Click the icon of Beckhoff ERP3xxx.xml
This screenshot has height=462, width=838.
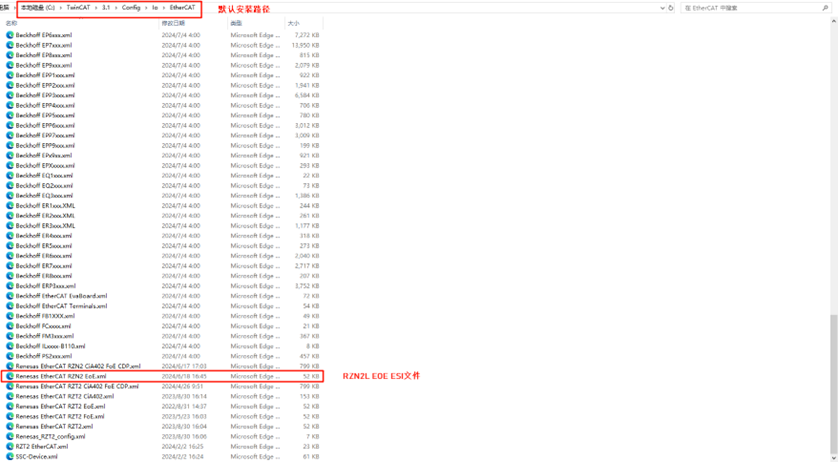point(10,286)
